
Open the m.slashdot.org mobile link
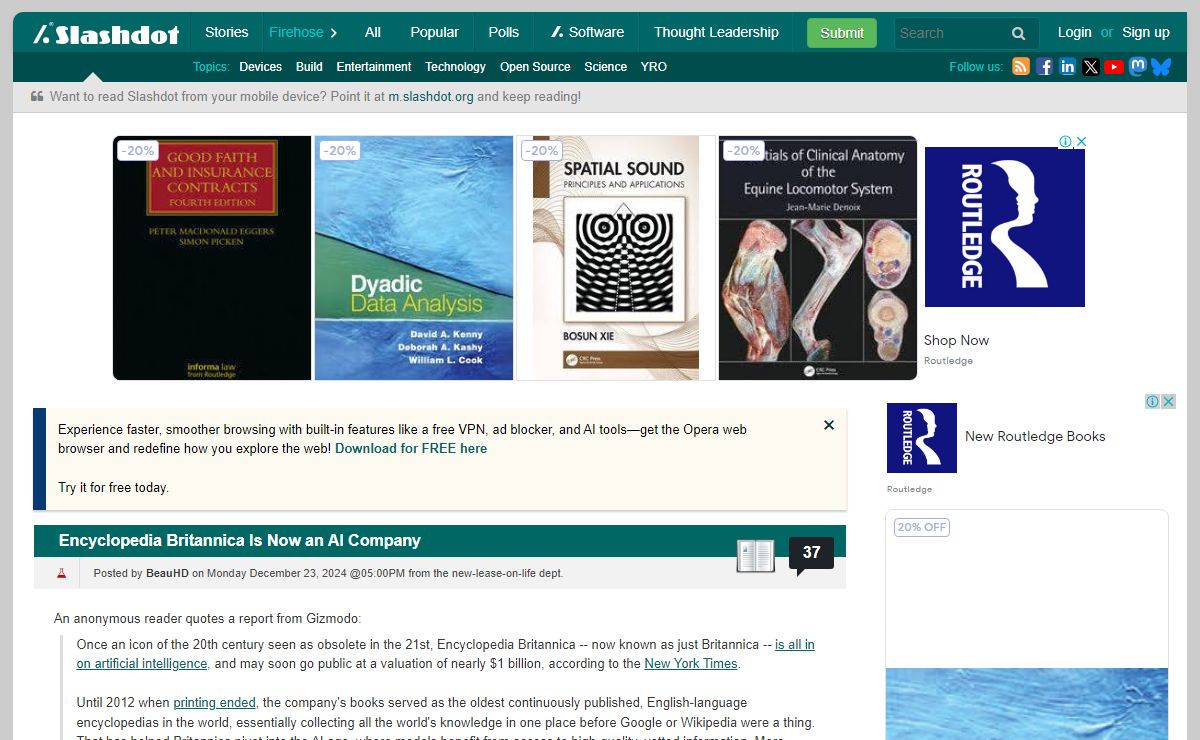431,97
